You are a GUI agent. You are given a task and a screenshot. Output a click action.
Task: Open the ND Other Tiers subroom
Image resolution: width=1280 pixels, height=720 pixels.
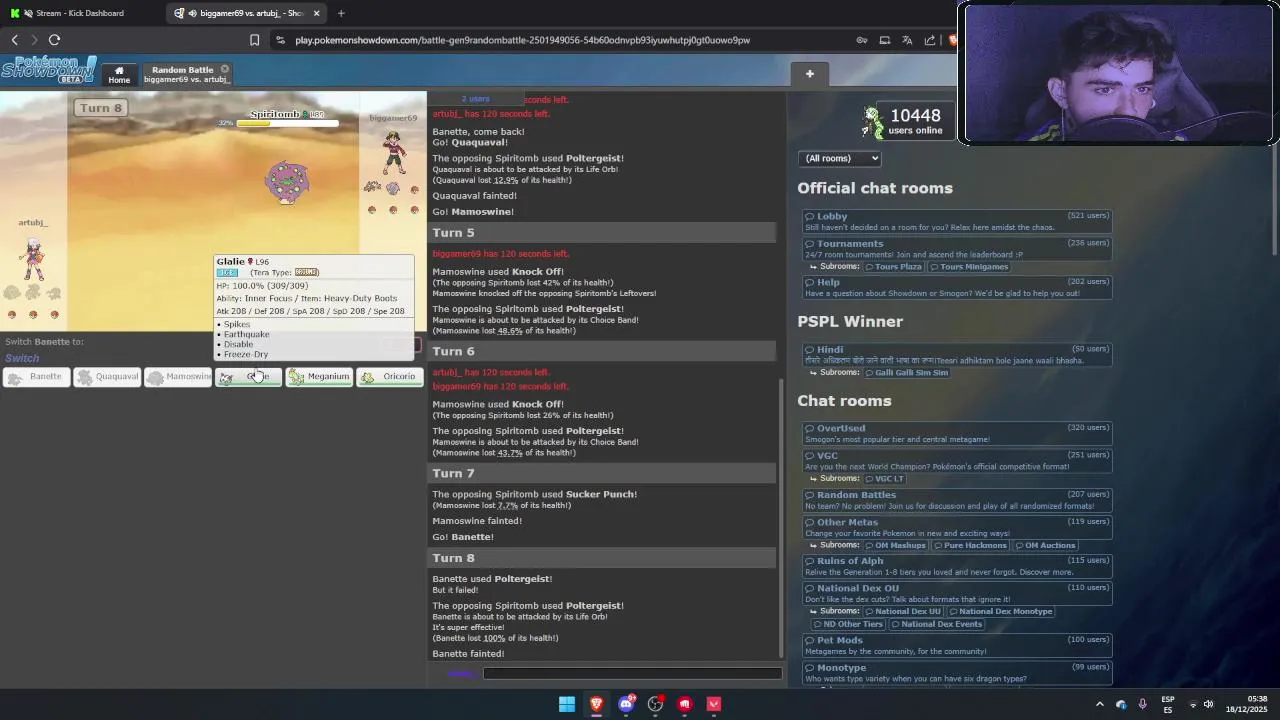(846, 625)
